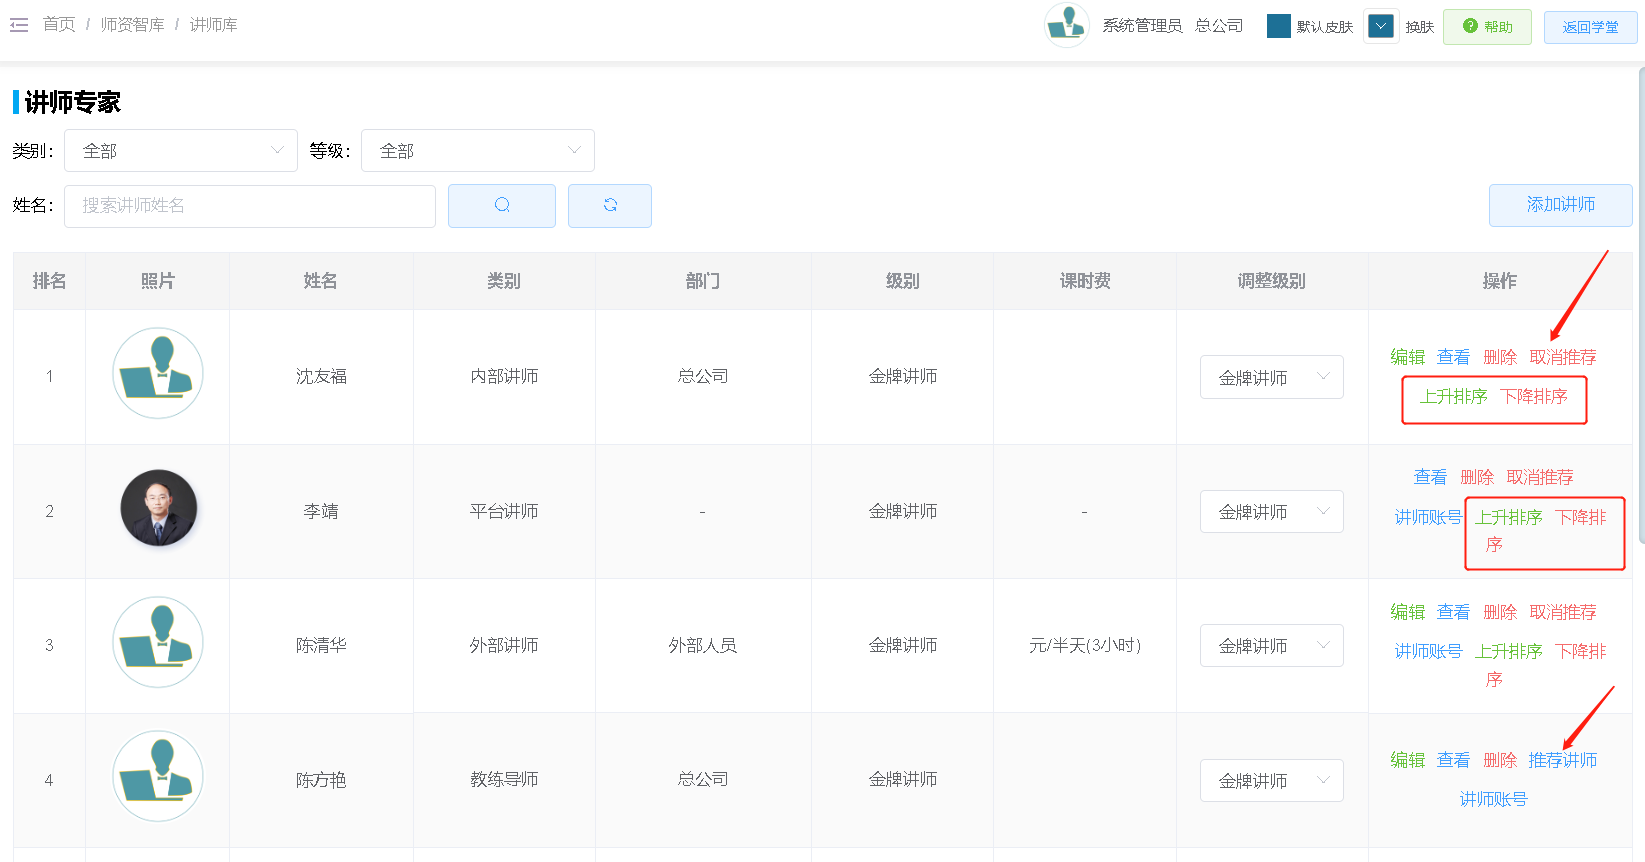Click the green help question icon

coord(1470,26)
